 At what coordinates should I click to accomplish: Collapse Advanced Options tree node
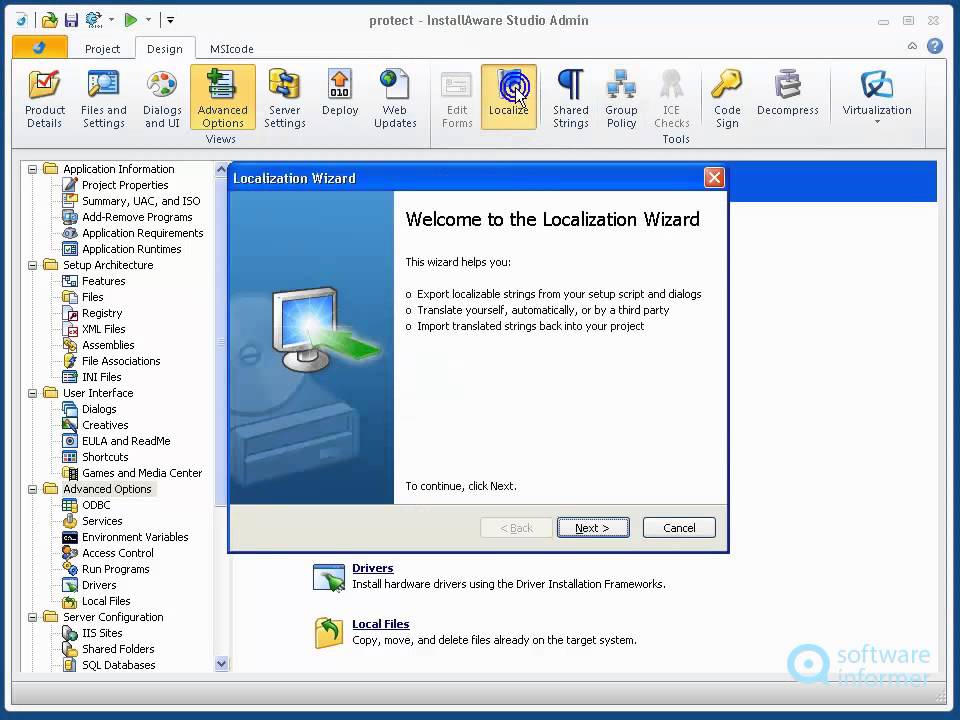[x=32, y=489]
